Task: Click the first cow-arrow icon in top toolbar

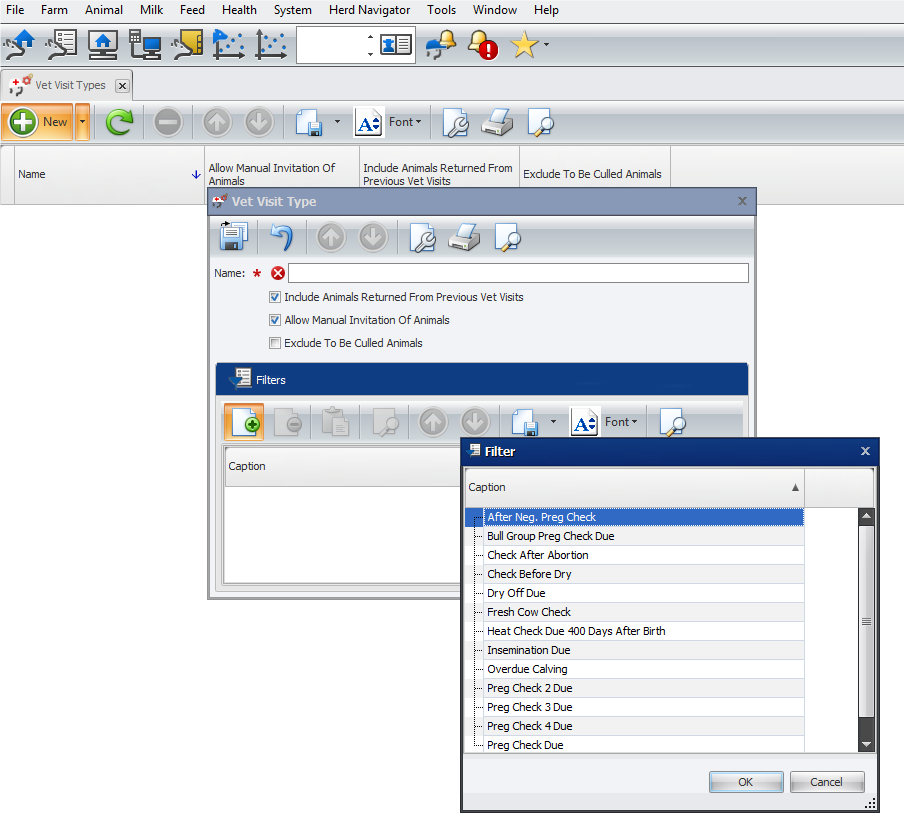Action: 19,45
